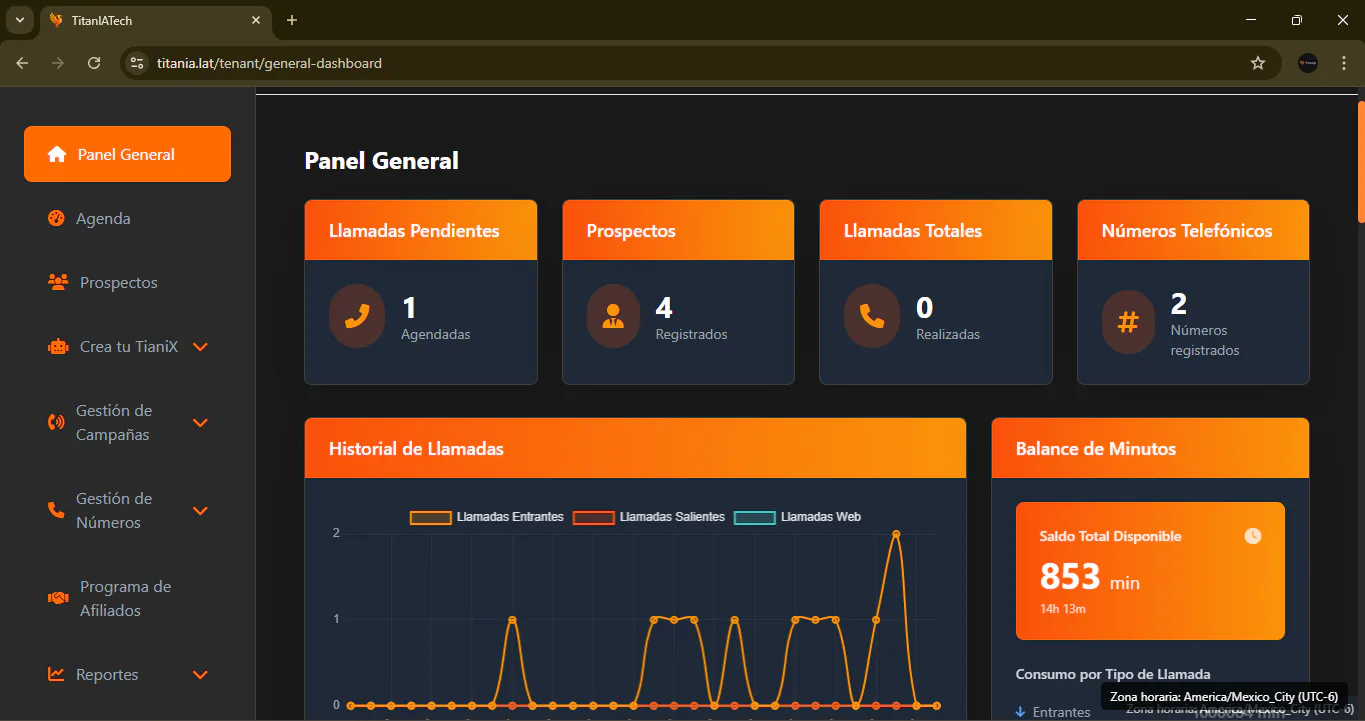
Task: Toggle the Llamadas Salientes legend series
Action: click(649, 517)
